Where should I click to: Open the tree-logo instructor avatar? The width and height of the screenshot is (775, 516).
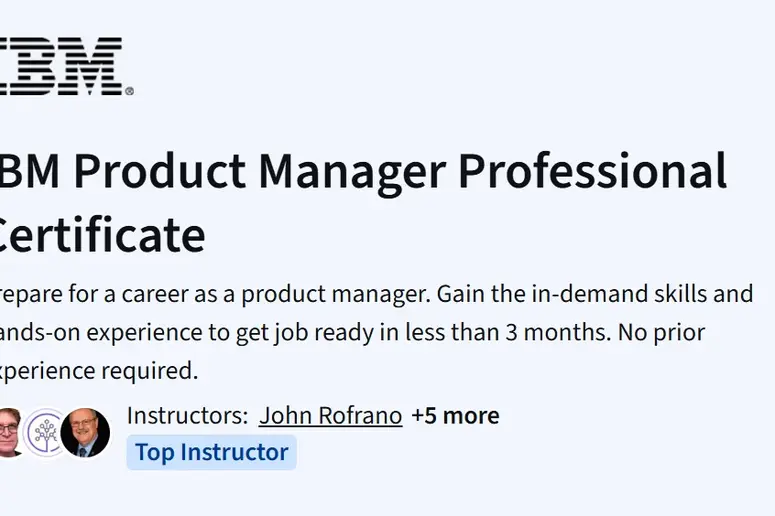pyautogui.click(x=46, y=433)
